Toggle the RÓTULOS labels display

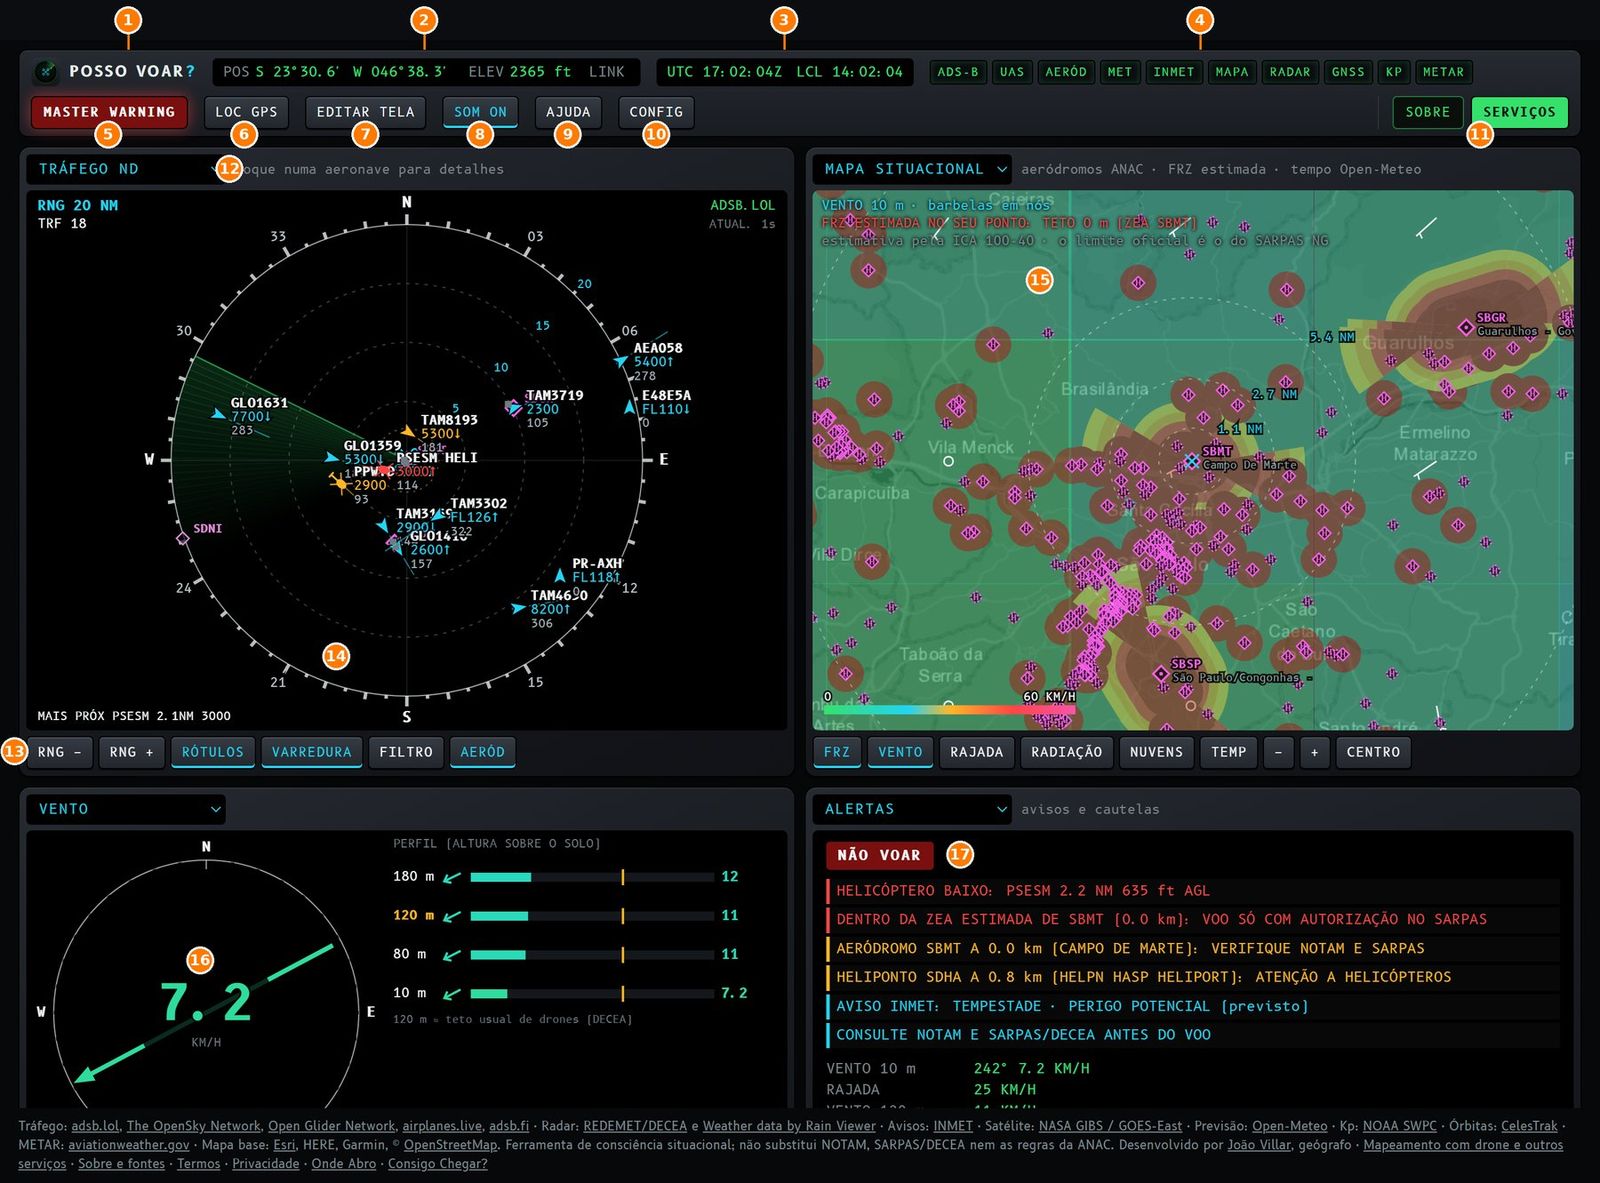[x=212, y=752]
